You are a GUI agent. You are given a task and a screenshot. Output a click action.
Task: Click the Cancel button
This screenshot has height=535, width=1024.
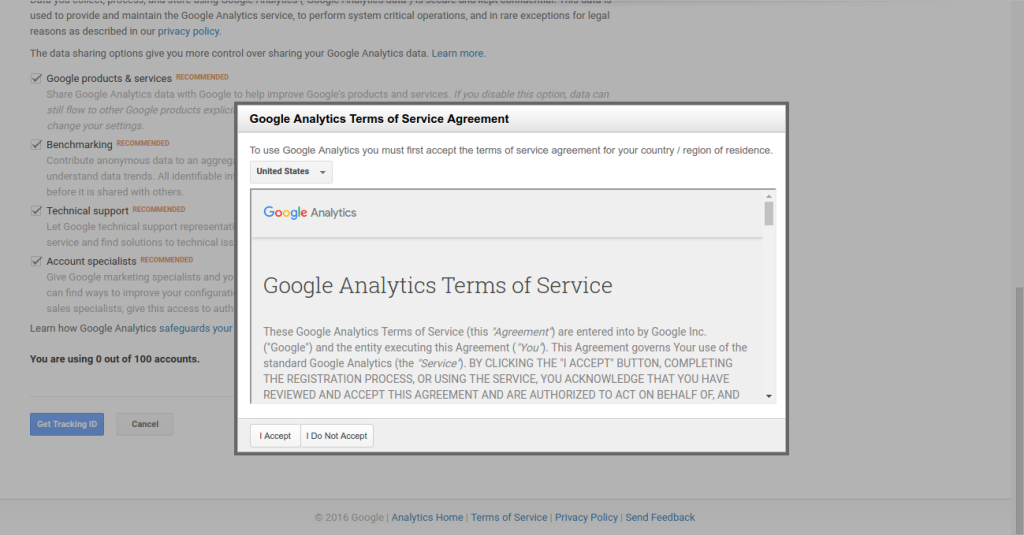click(x=145, y=424)
